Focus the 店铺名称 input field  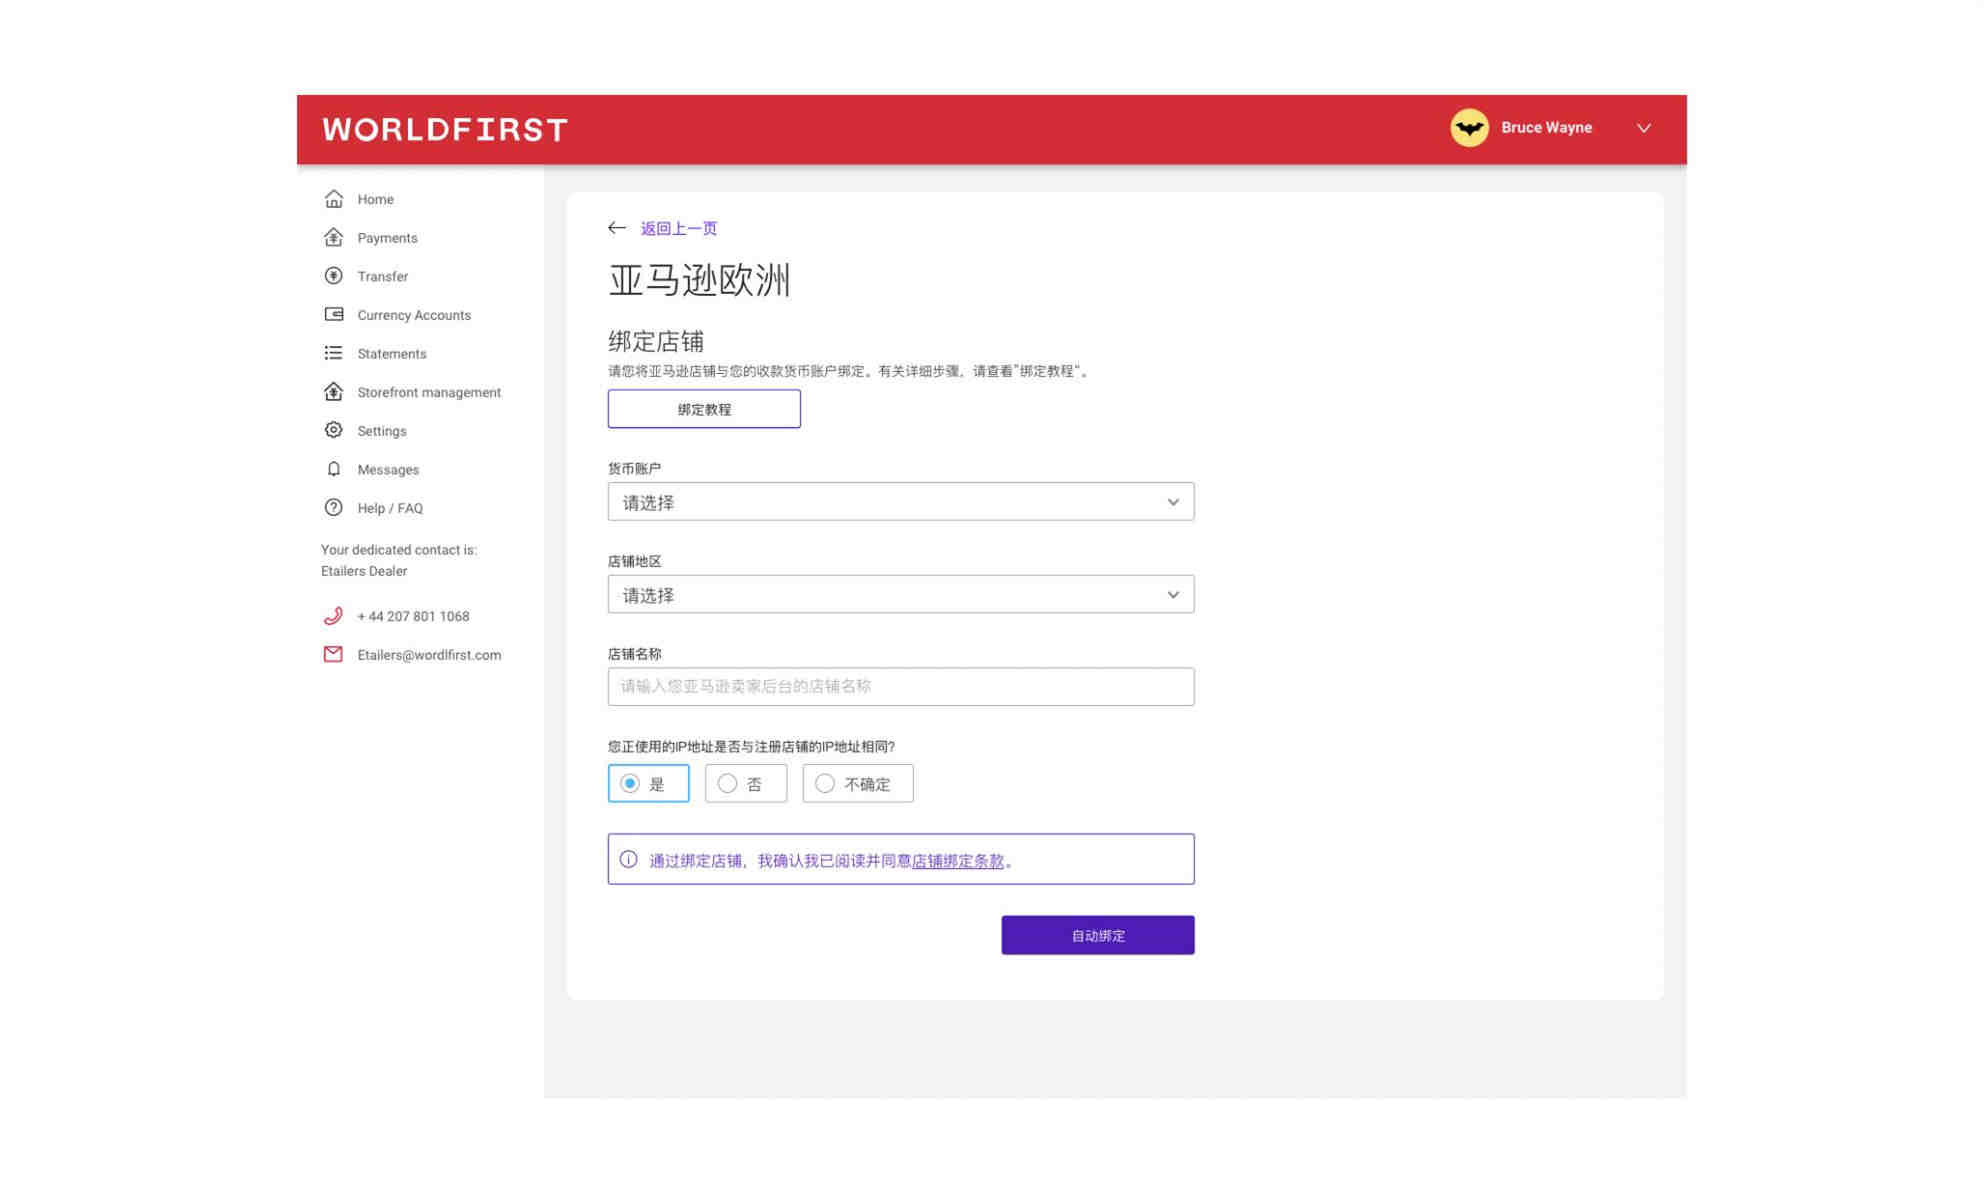coord(901,686)
